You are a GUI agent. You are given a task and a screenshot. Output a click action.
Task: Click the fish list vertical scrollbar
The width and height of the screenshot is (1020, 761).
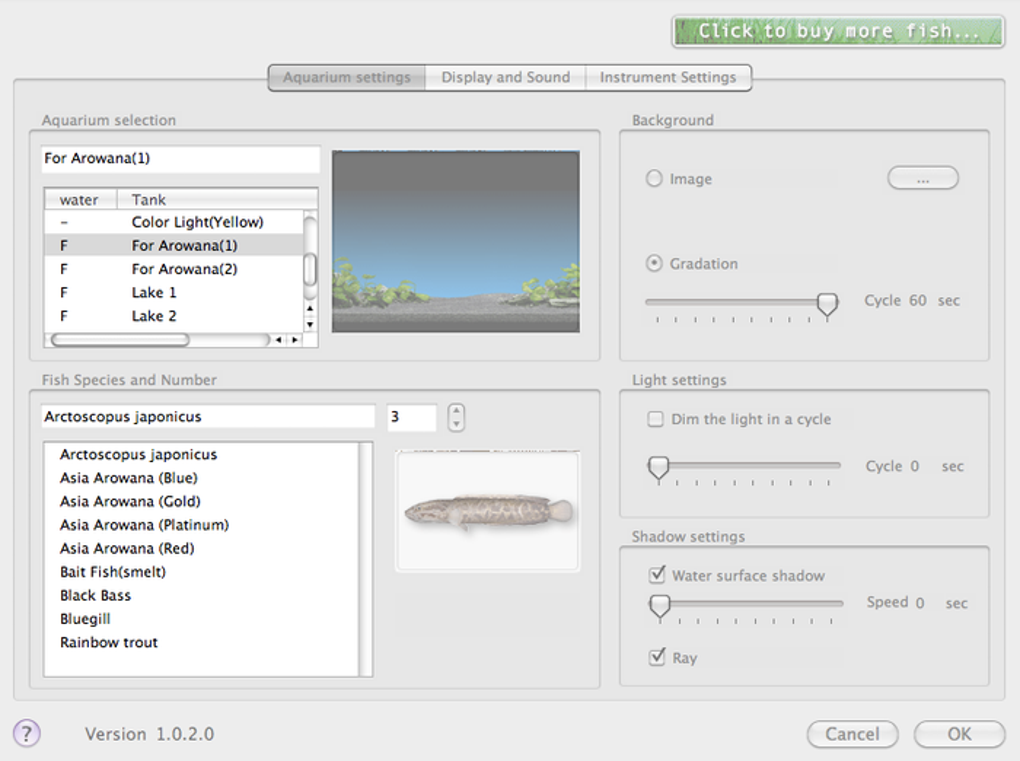(x=366, y=559)
